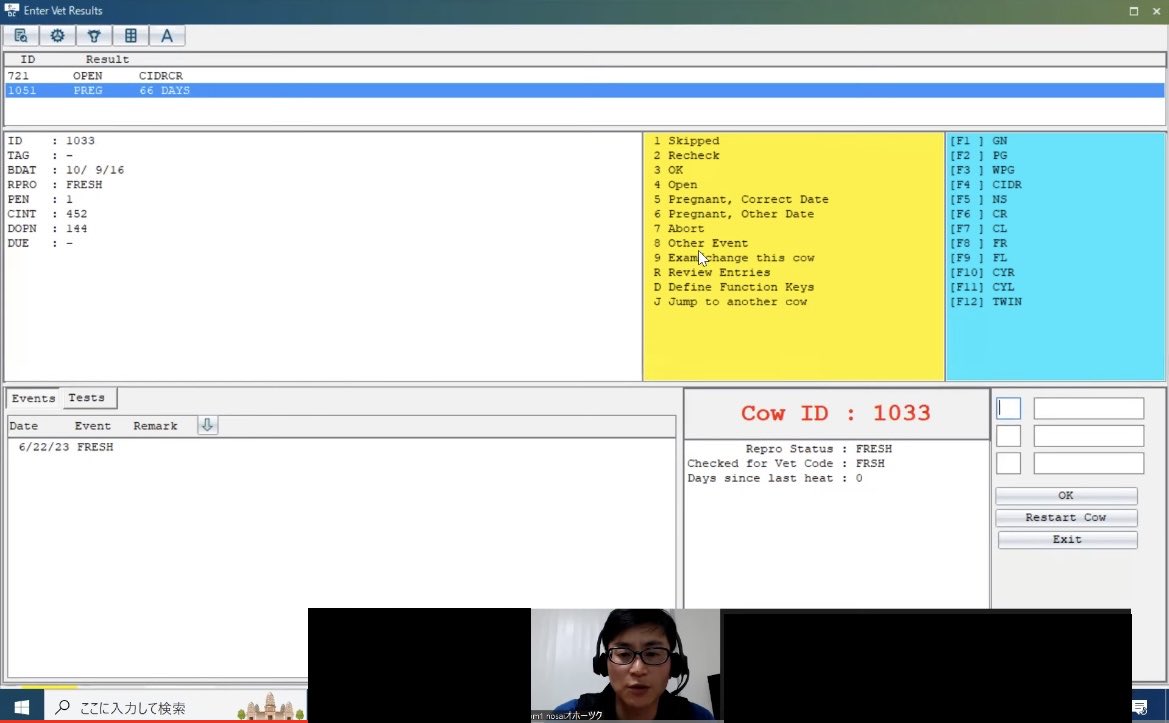Click the third wide remark entry field
This screenshot has width=1169, height=723.
pos(1088,463)
